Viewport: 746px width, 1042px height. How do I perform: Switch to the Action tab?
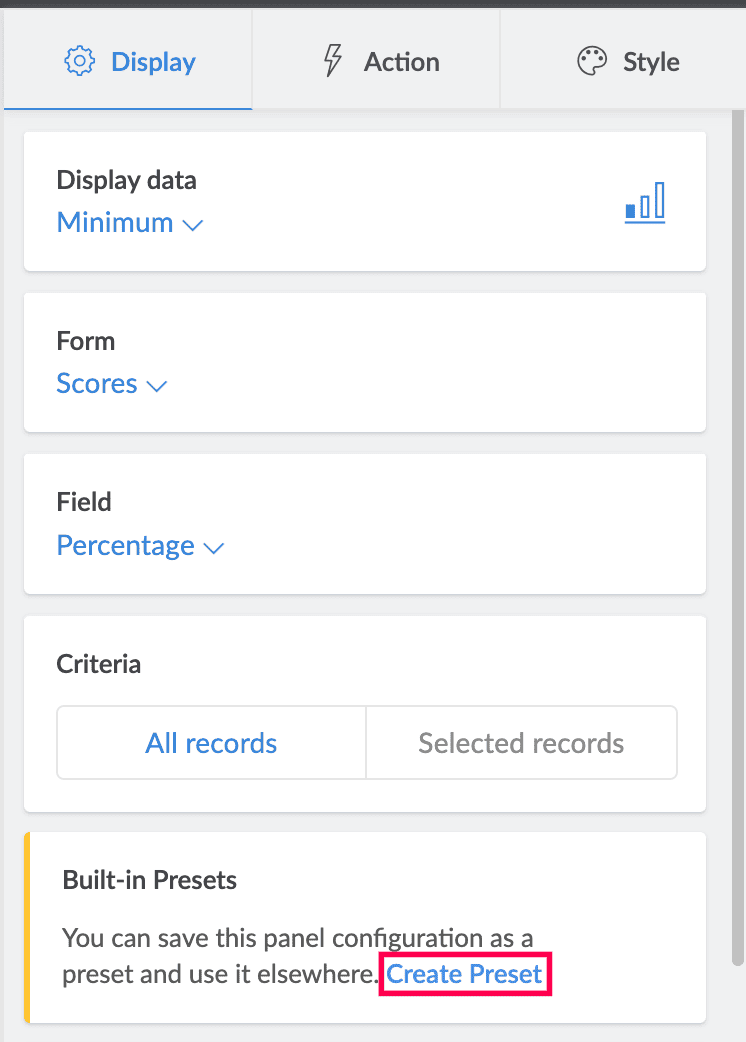[x=401, y=62]
